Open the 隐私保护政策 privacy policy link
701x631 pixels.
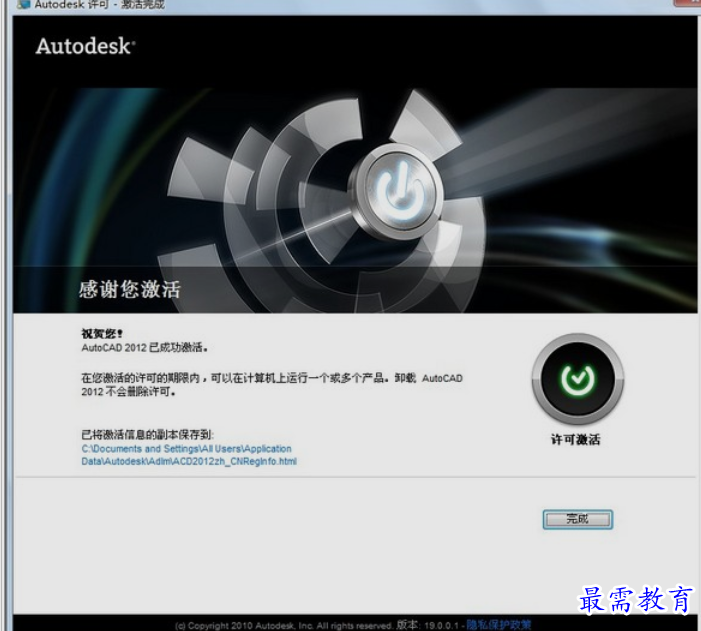click(498, 625)
